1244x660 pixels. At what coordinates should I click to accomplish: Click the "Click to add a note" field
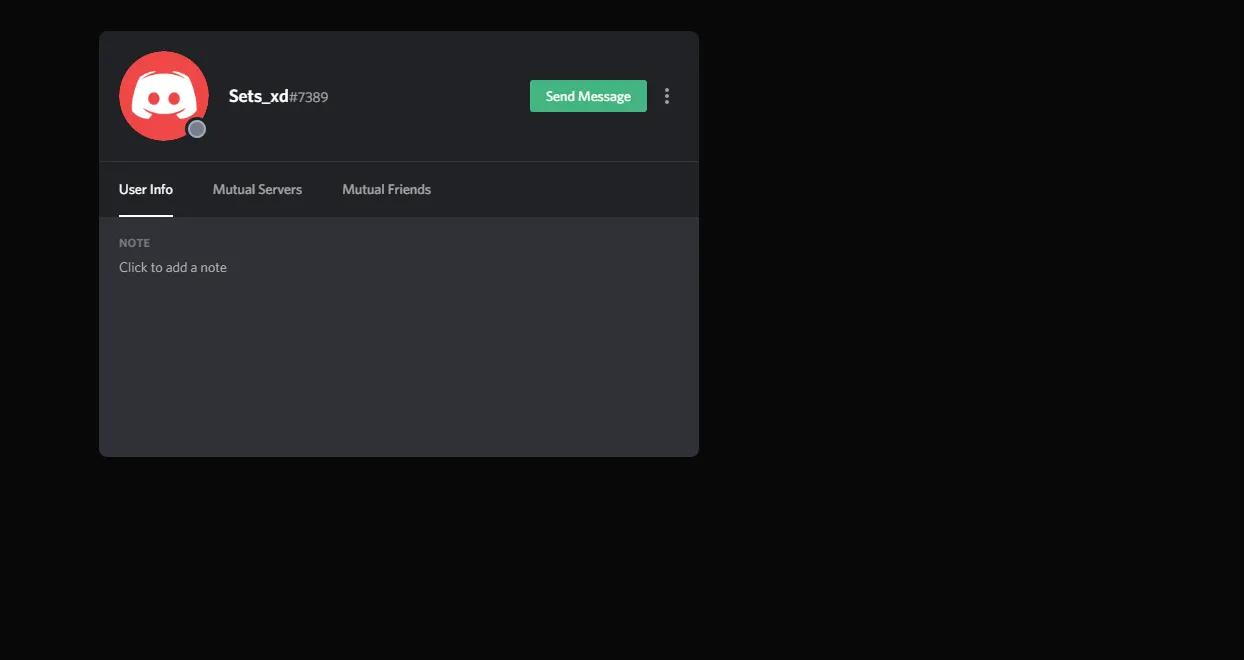tap(173, 267)
